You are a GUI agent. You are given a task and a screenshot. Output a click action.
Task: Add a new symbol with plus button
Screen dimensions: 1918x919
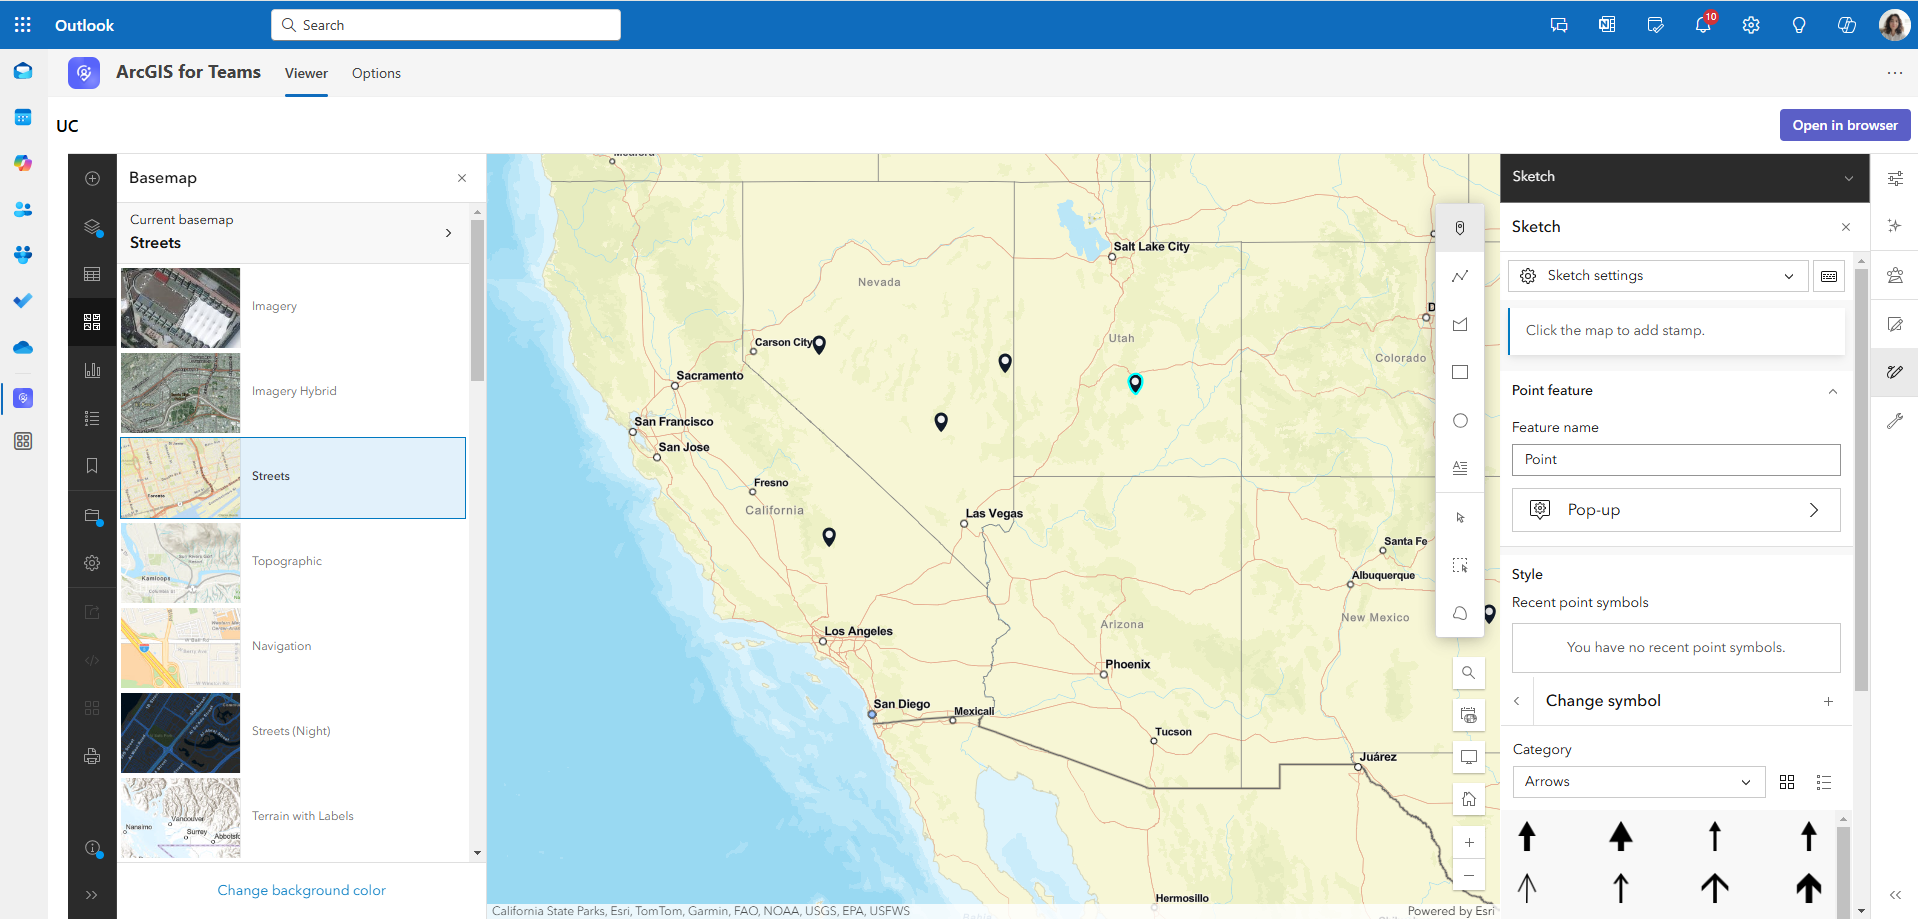point(1829,701)
